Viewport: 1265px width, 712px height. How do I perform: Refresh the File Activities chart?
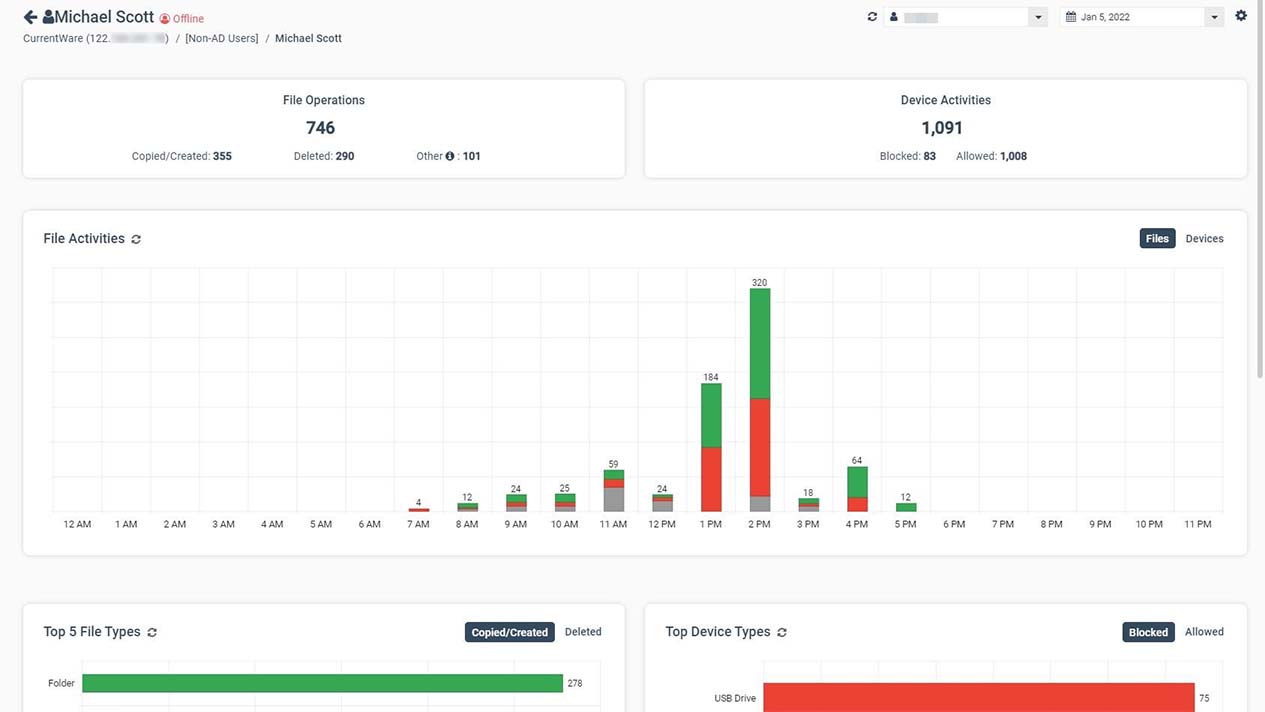[x=136, y=239]
